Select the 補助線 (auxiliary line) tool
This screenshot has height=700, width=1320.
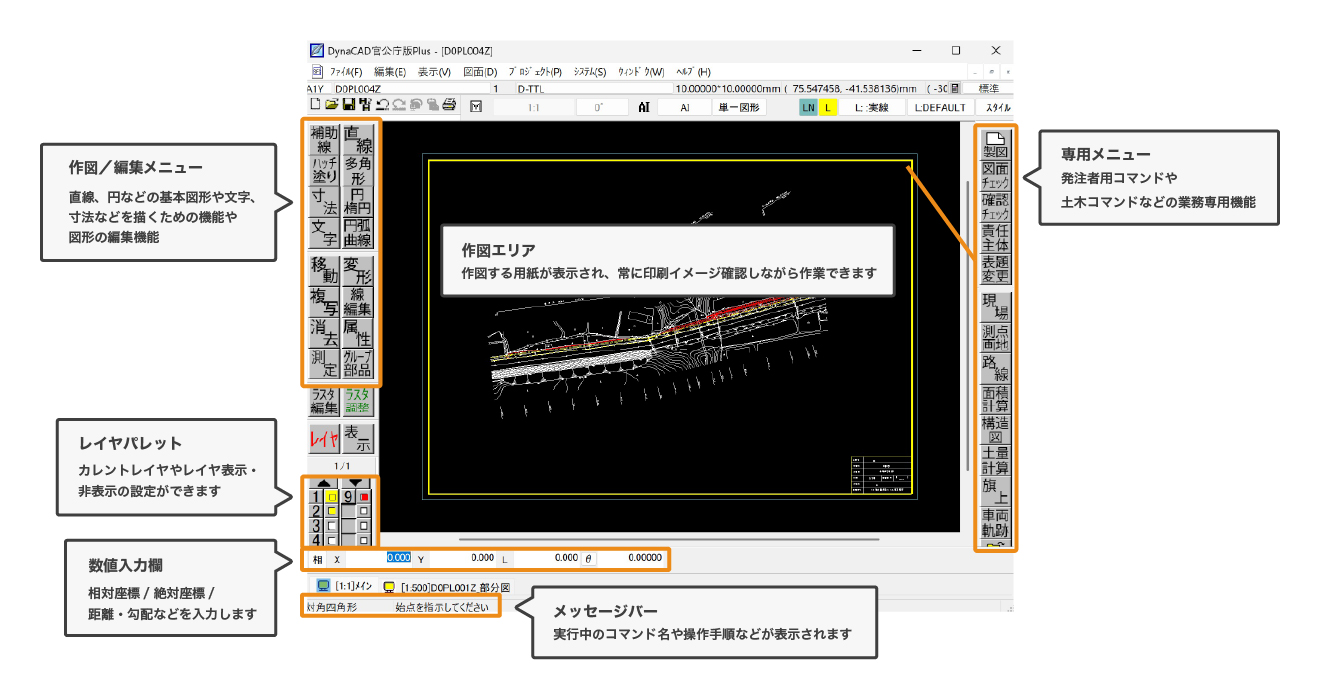tap(324, 139)
